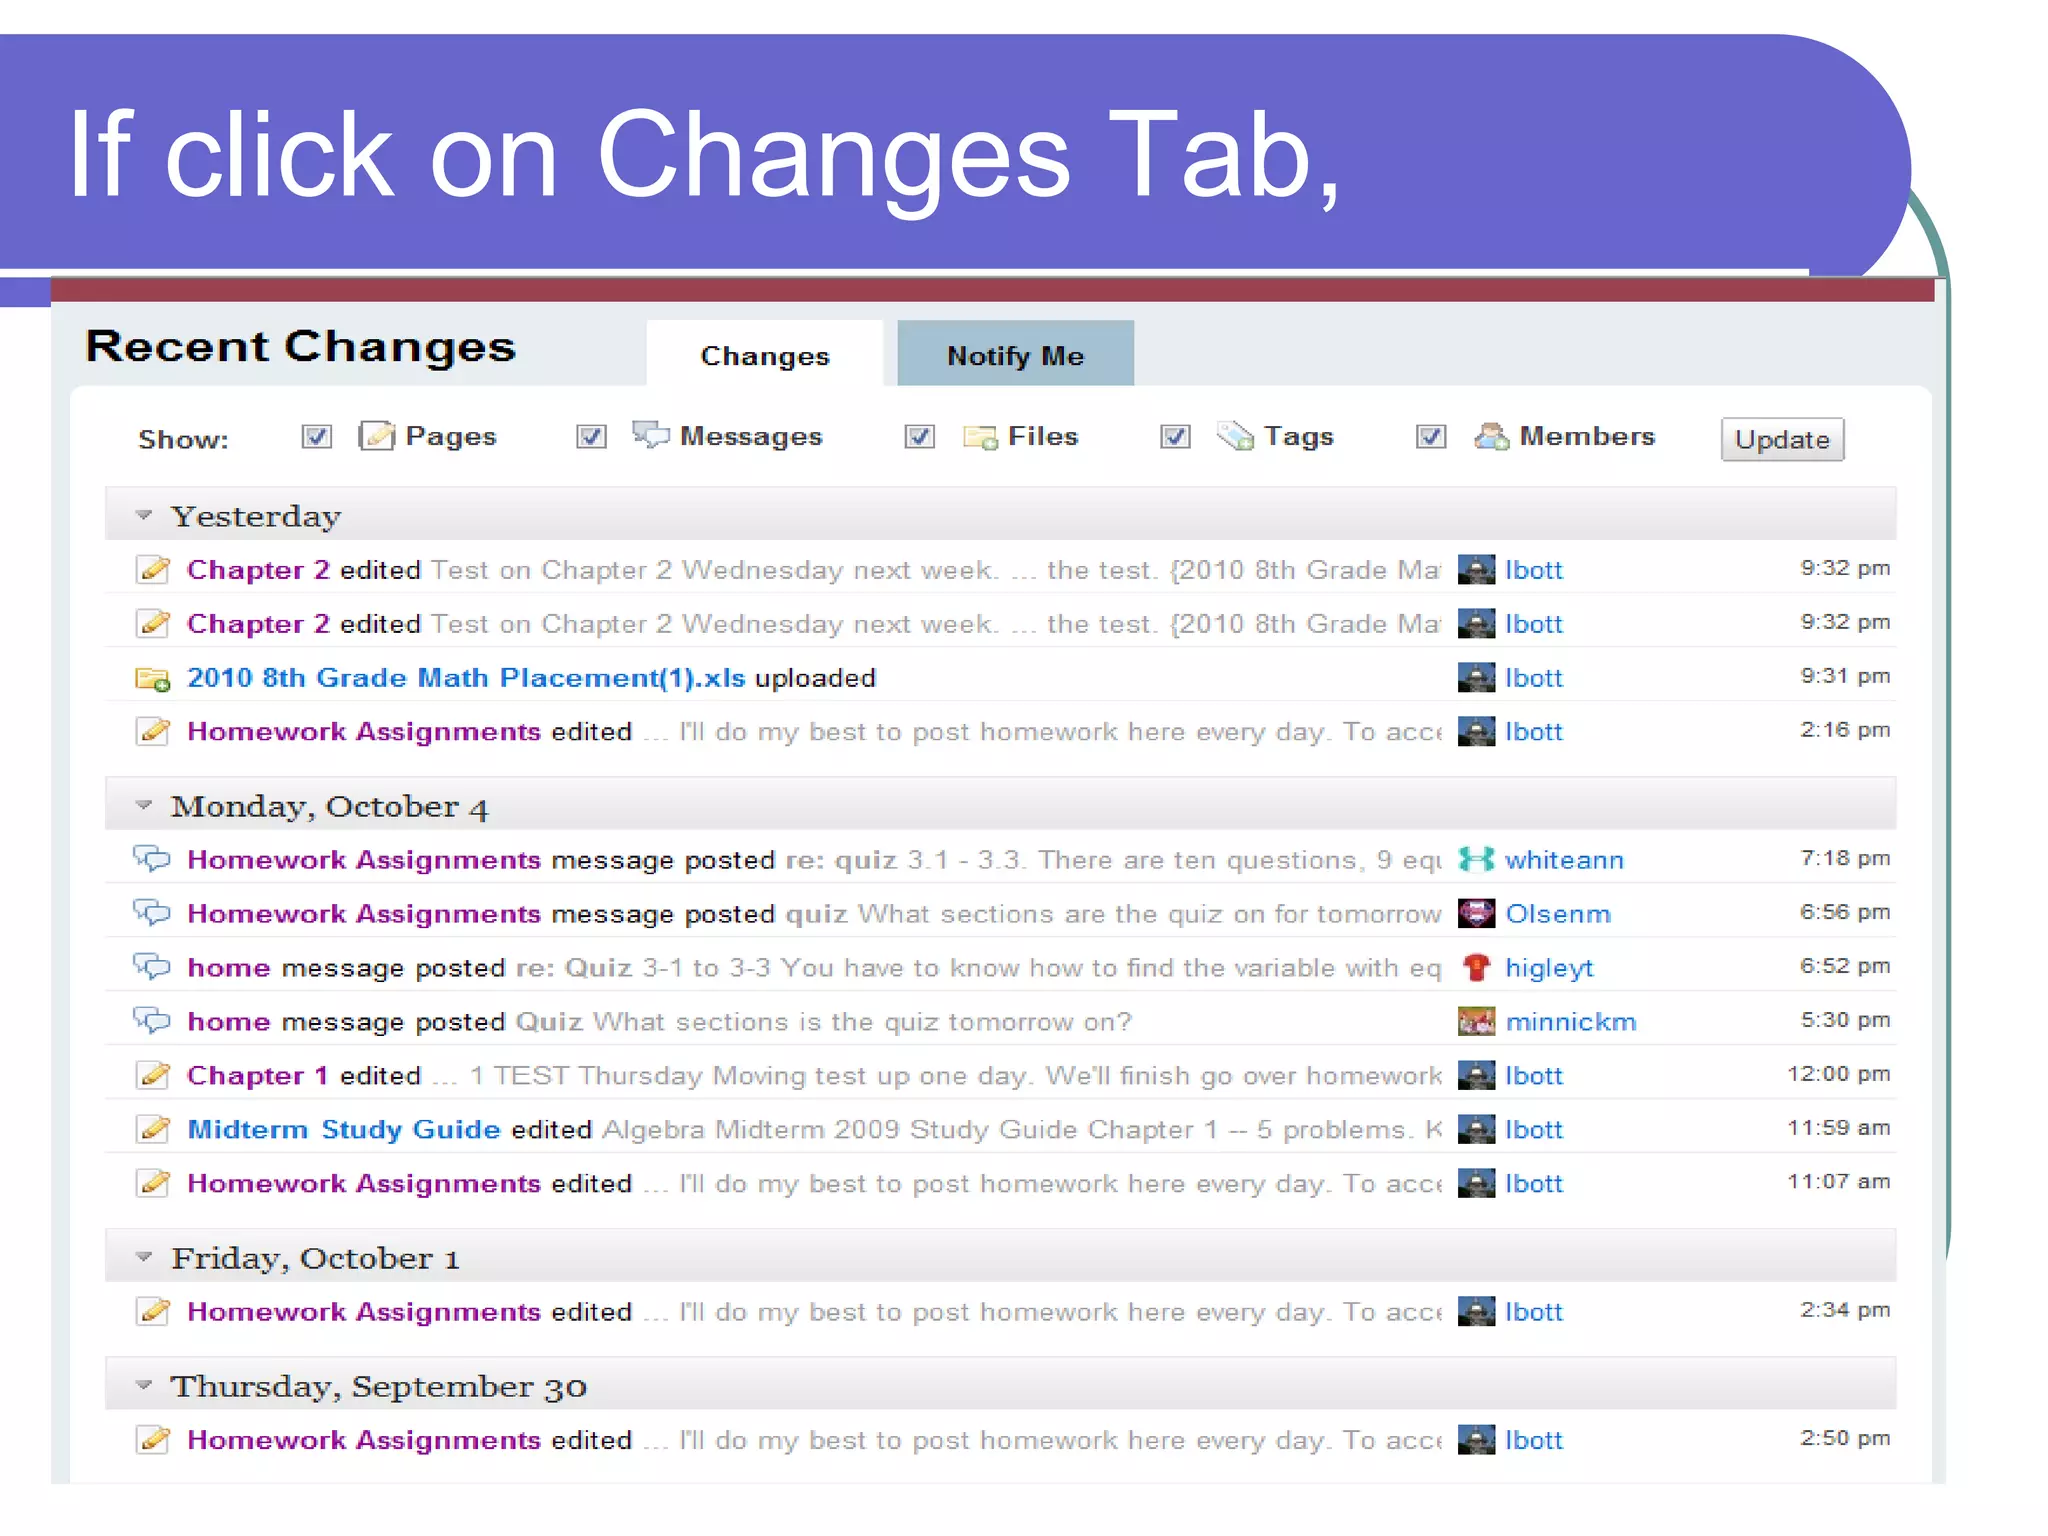Click the Update button
This screenshot has width=2048, height=1536.
pyautogui.click(x=1782, y=439)
